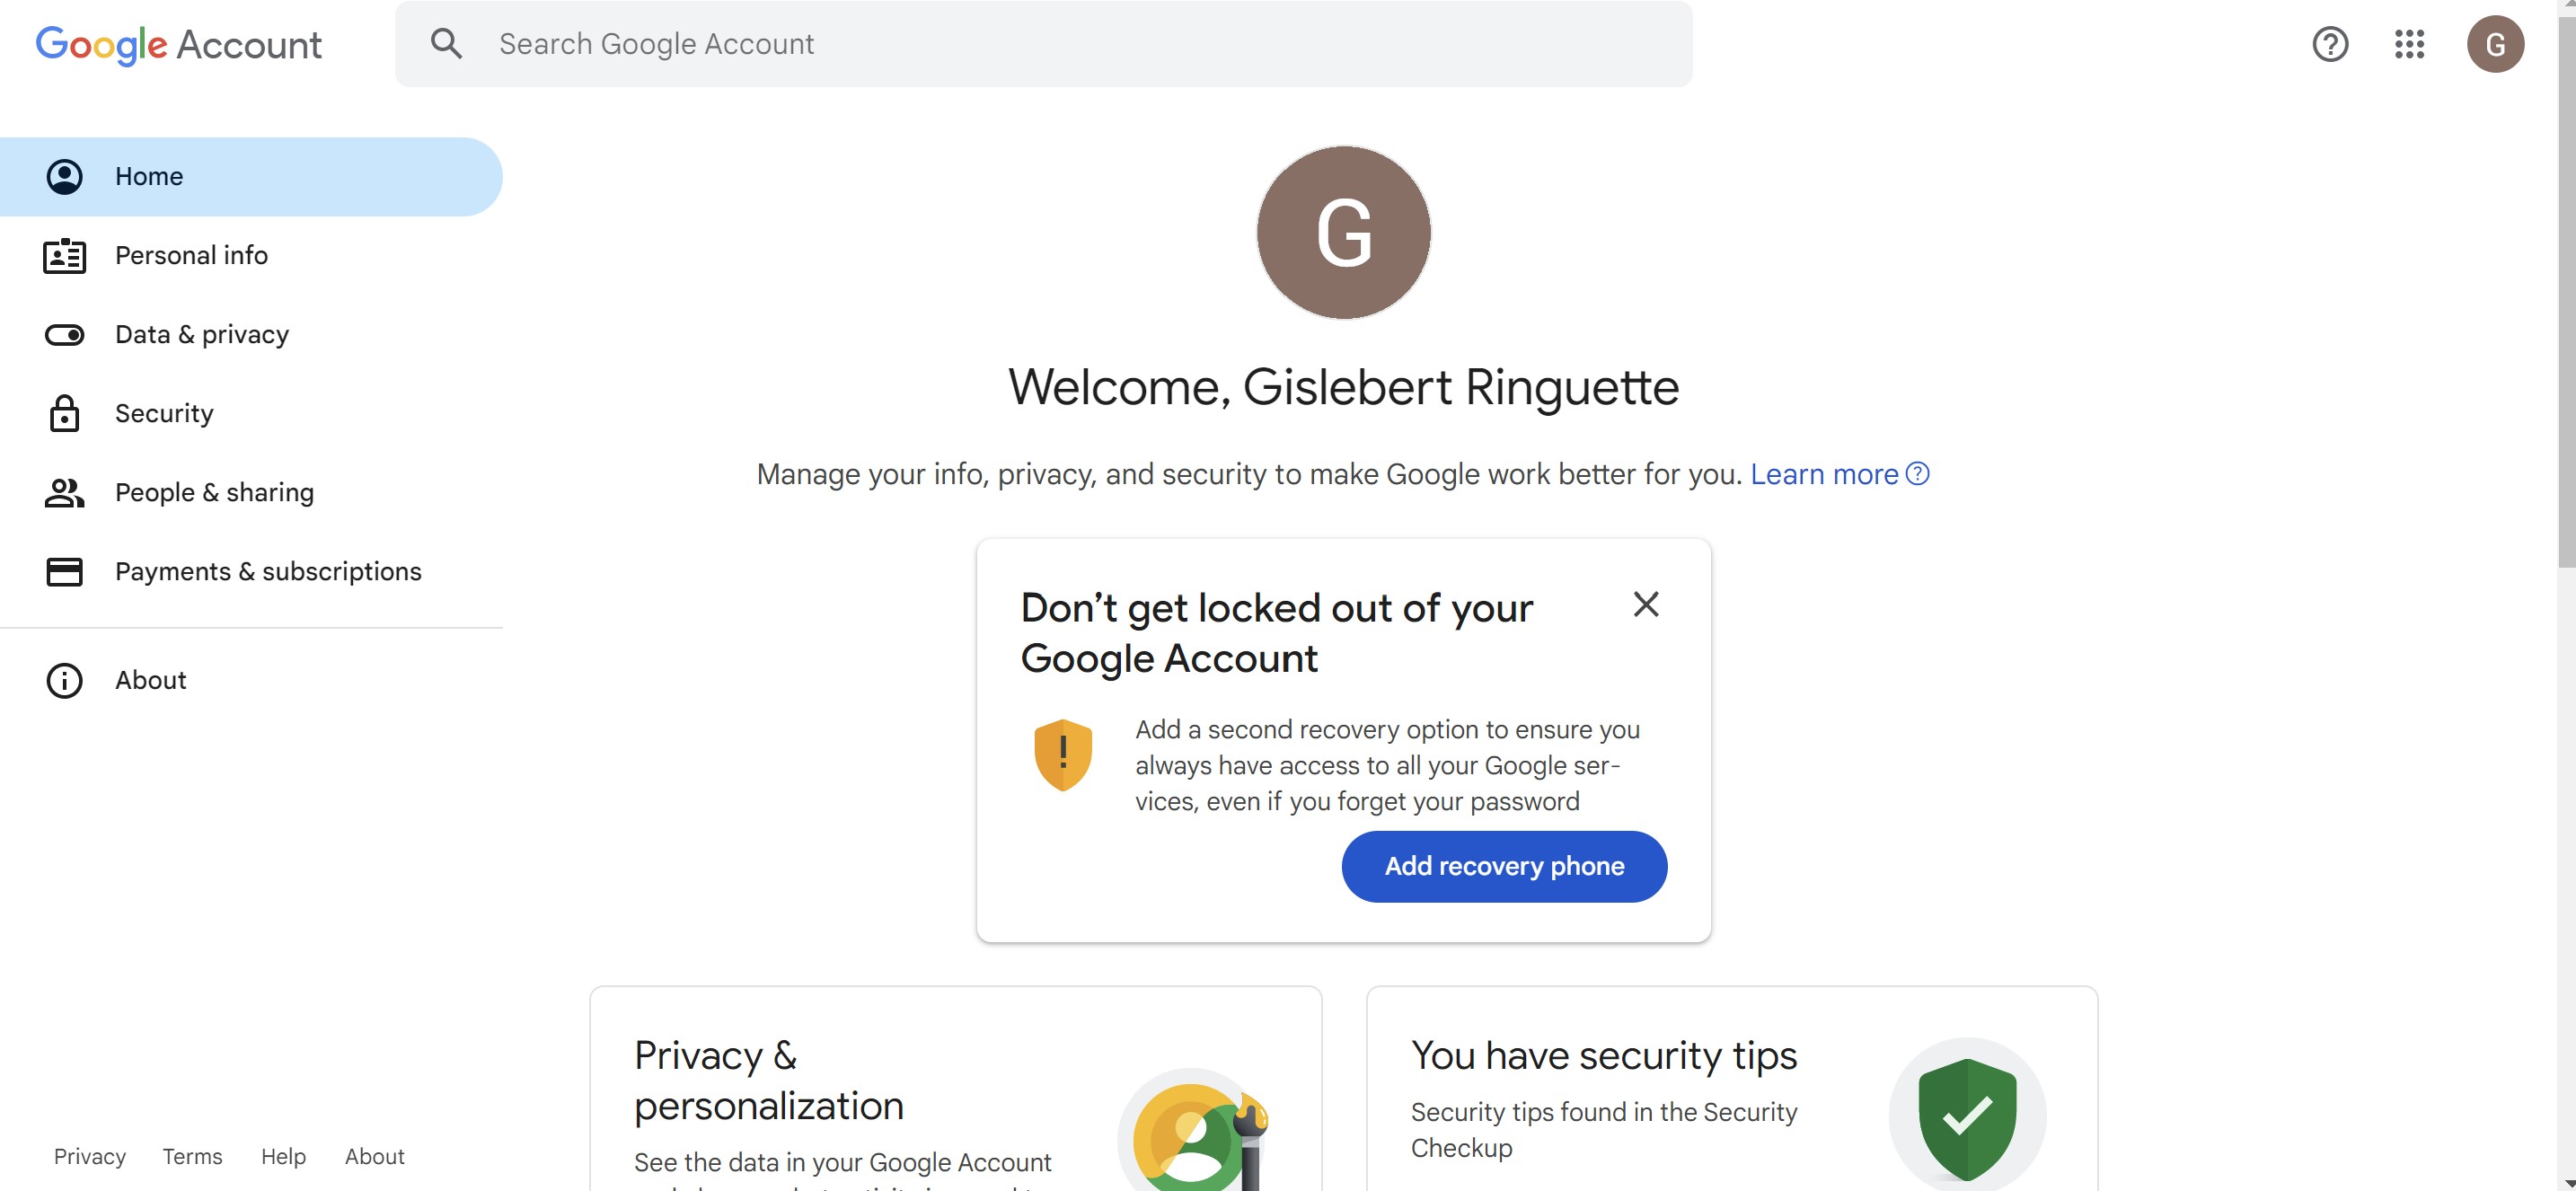This screenshot has height=1191, width=2576.
Task: Open the Google apps grid
Action: tap(2408, 44)
